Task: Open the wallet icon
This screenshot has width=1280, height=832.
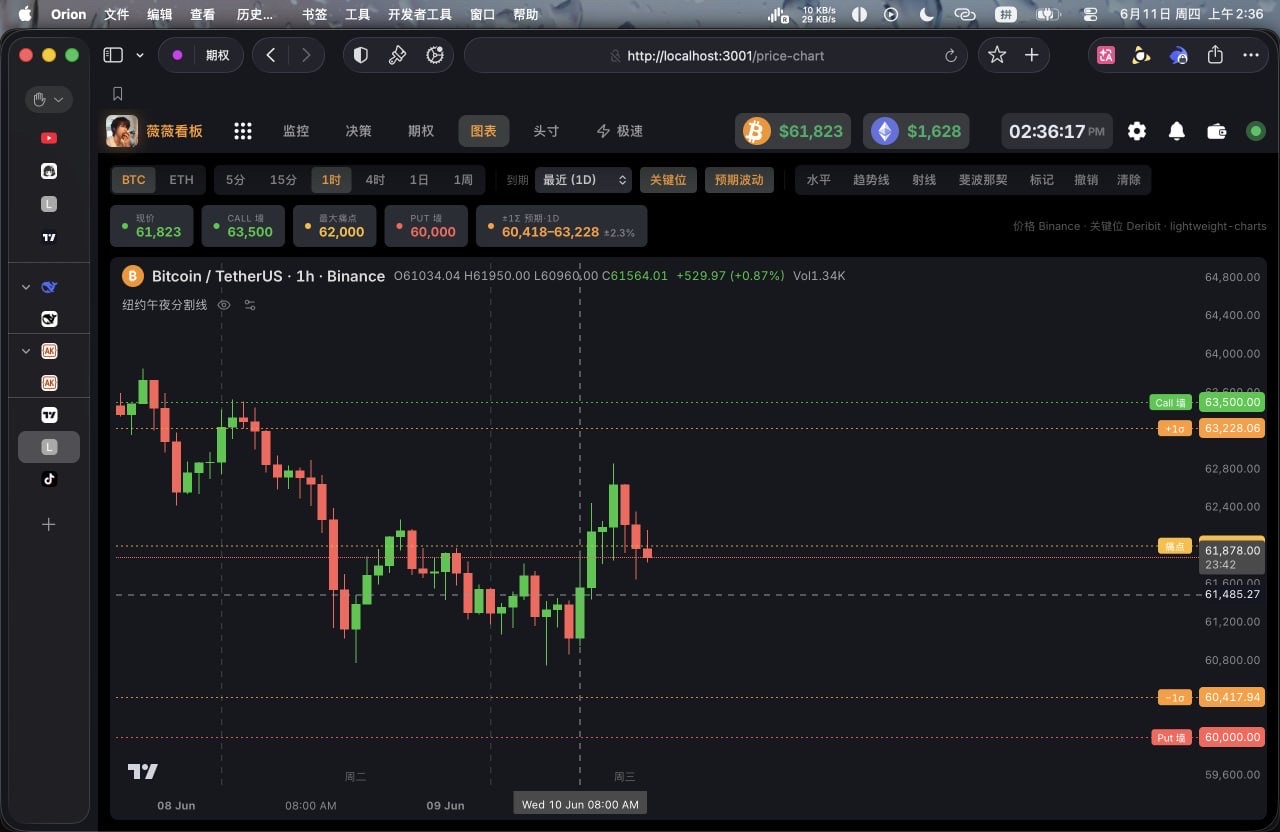Action: pyautogui.click(x=1217, y=131)
